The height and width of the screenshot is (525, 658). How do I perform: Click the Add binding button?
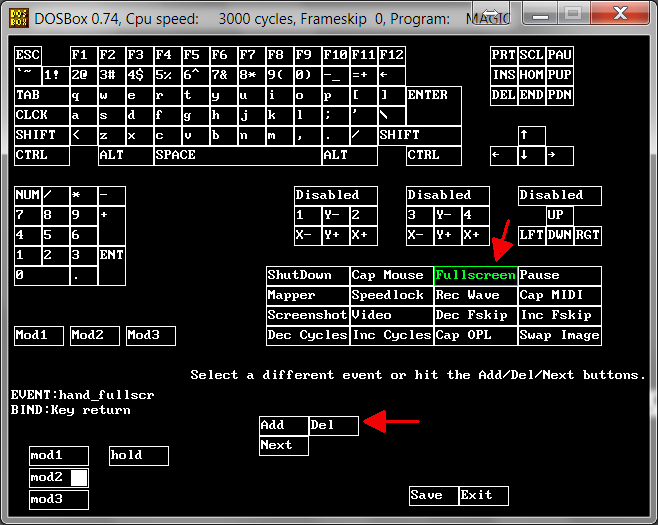coord(284,426)
